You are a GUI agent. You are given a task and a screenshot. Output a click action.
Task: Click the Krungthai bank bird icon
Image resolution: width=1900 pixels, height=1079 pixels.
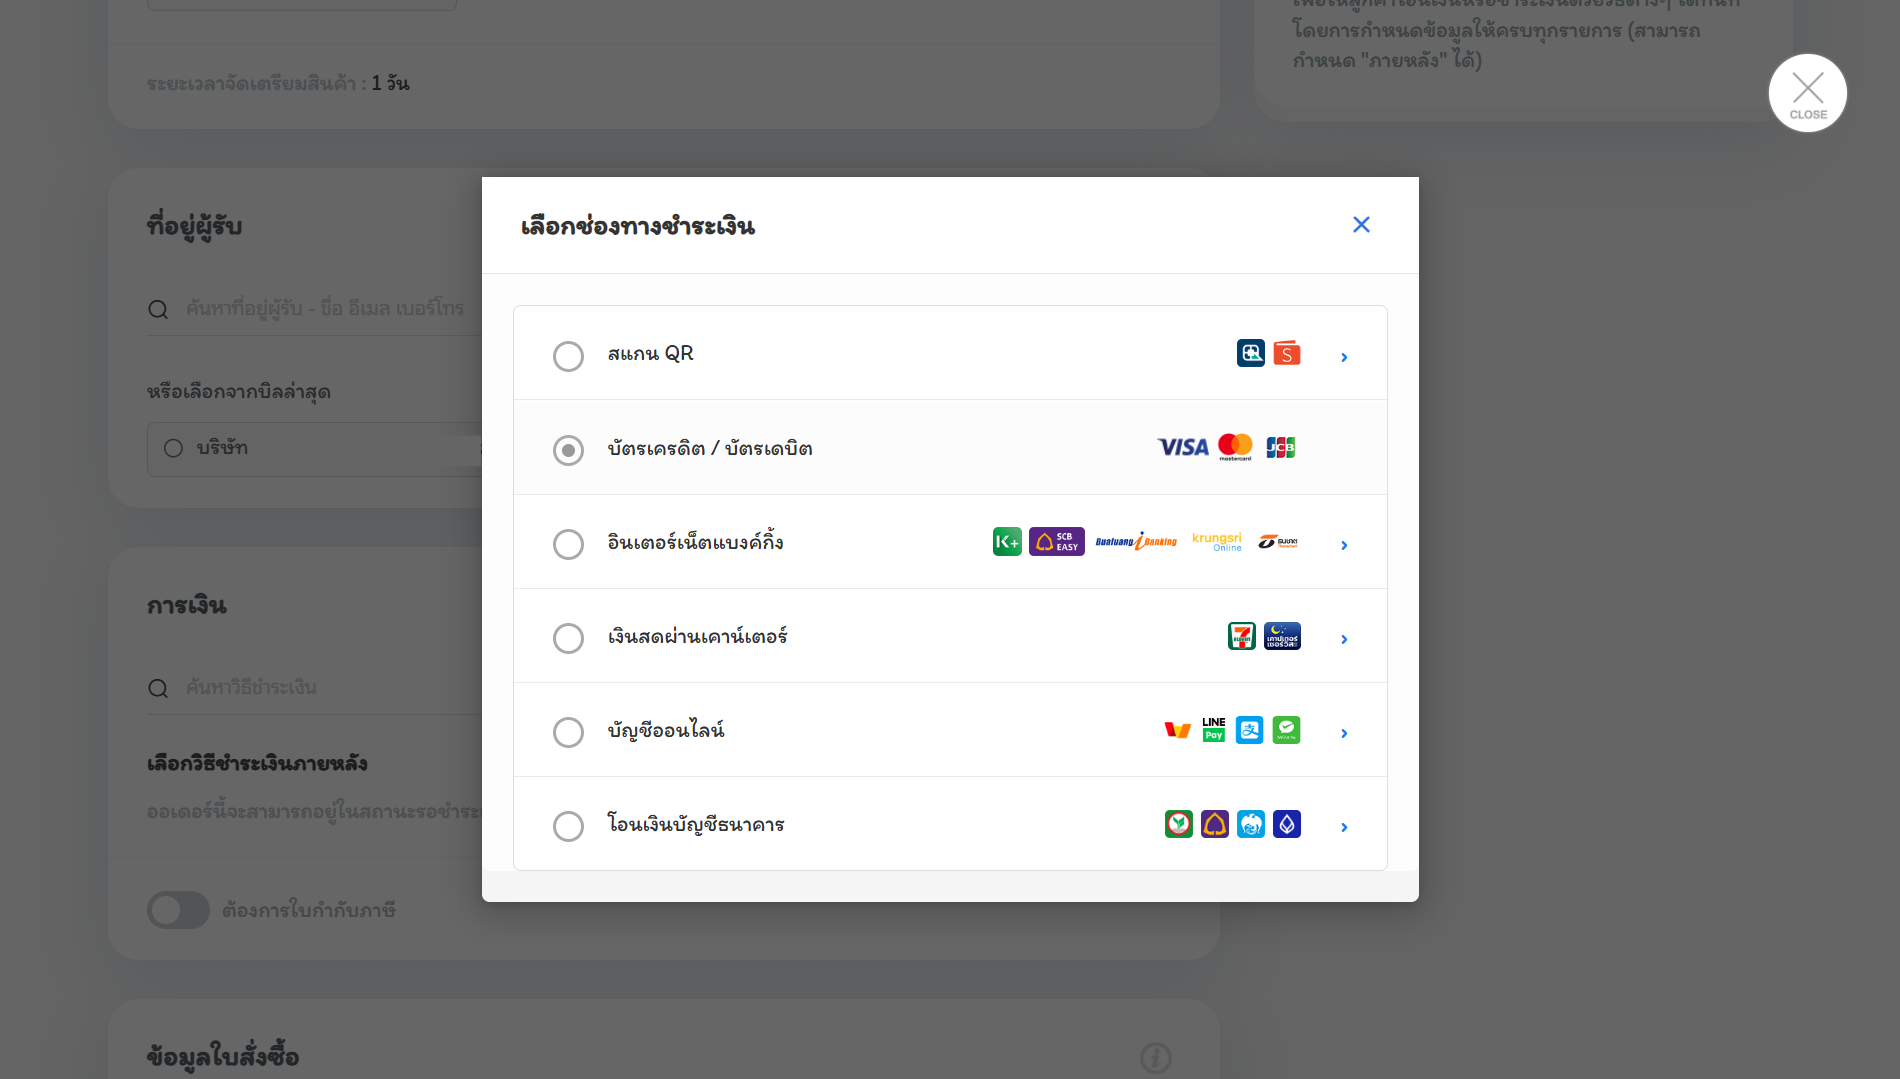(x=1251, y=824)
